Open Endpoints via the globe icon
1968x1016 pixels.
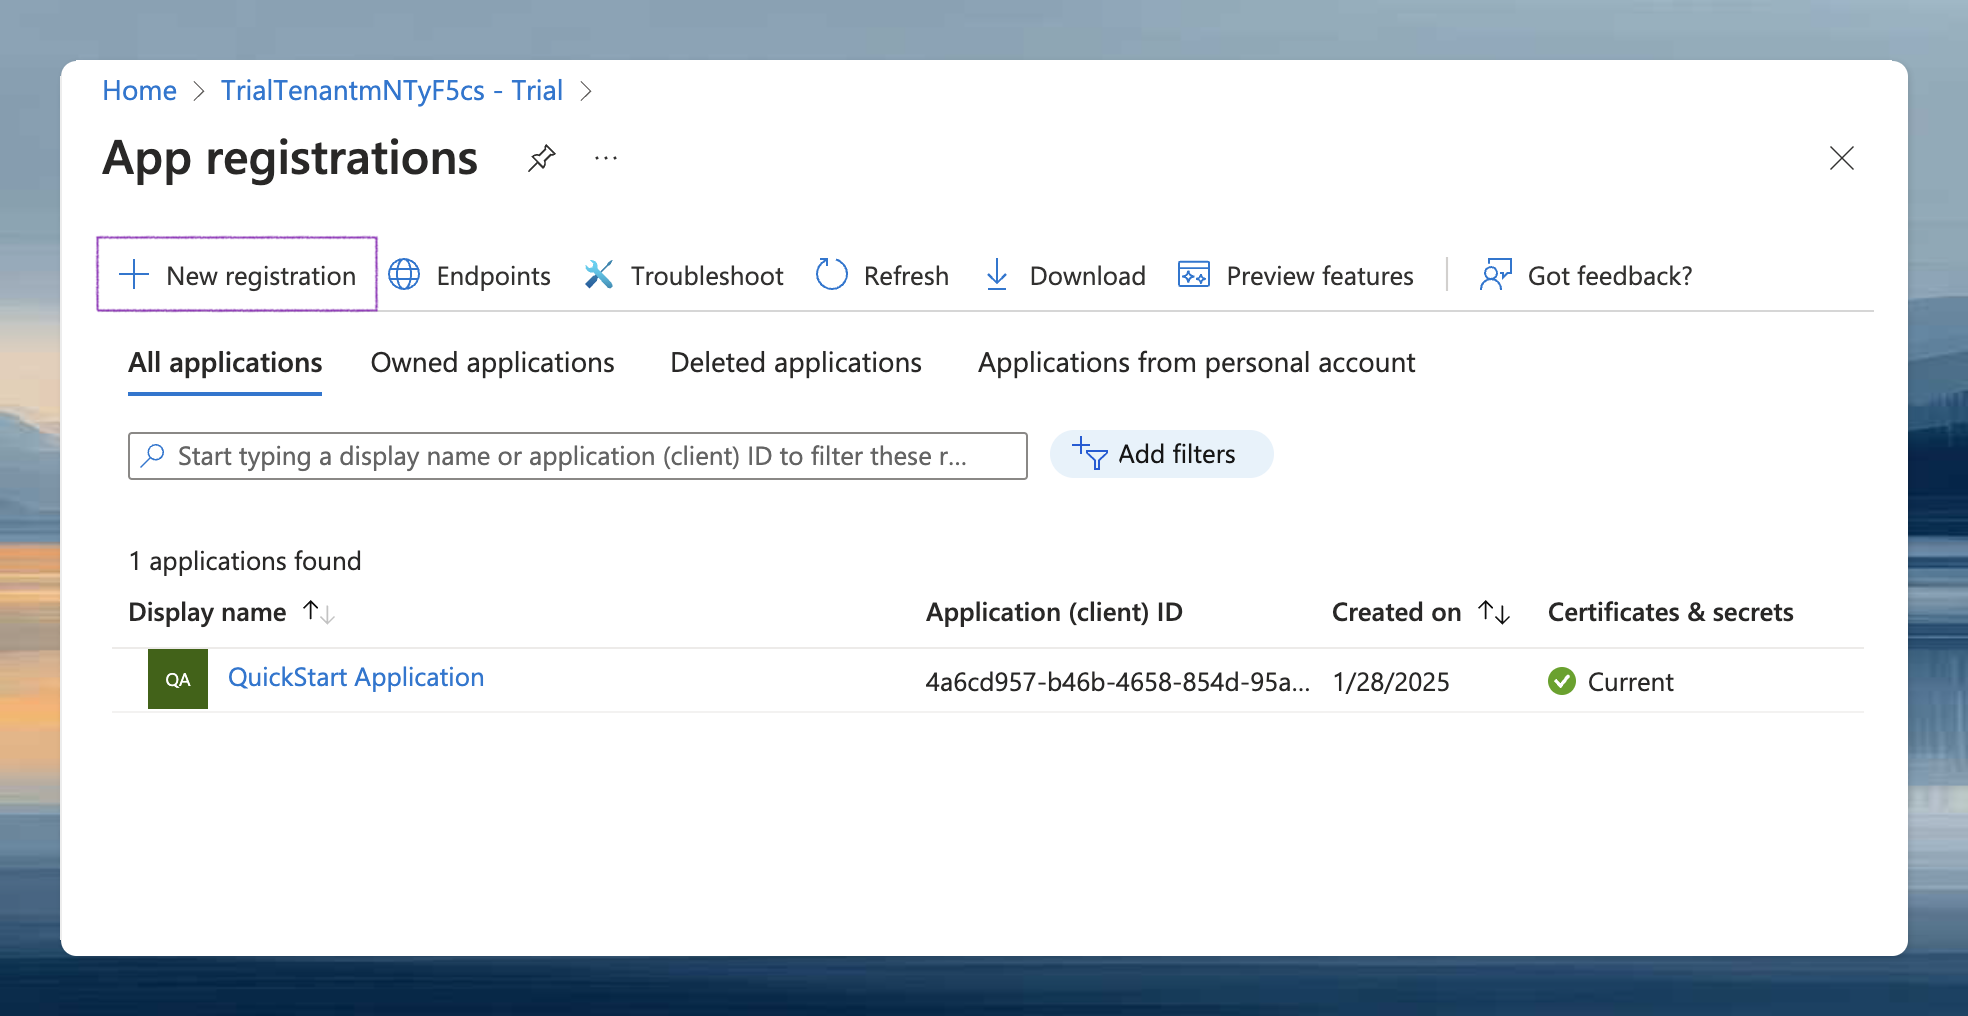click(x=404, y=274)
